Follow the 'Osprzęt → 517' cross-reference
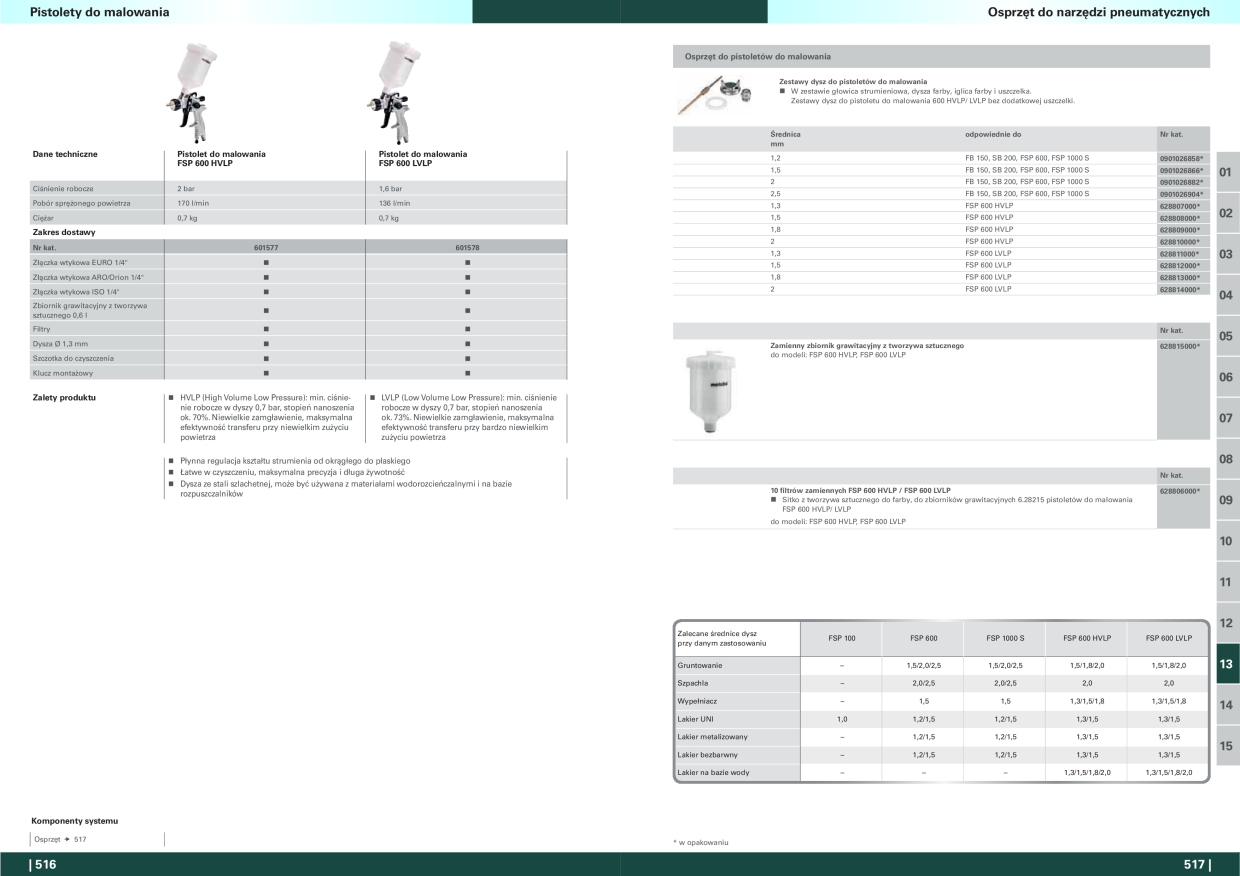Screen dimensions: 1240x876 60,839
